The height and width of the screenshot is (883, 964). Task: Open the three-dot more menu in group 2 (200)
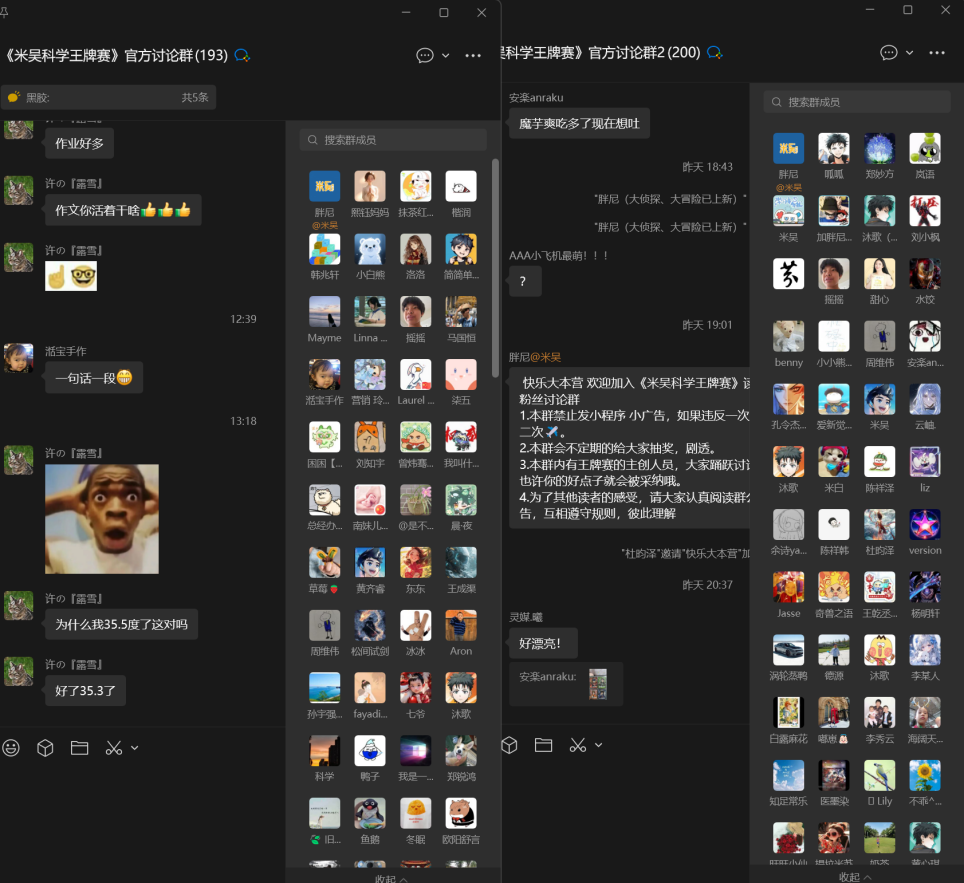point(937,52)
